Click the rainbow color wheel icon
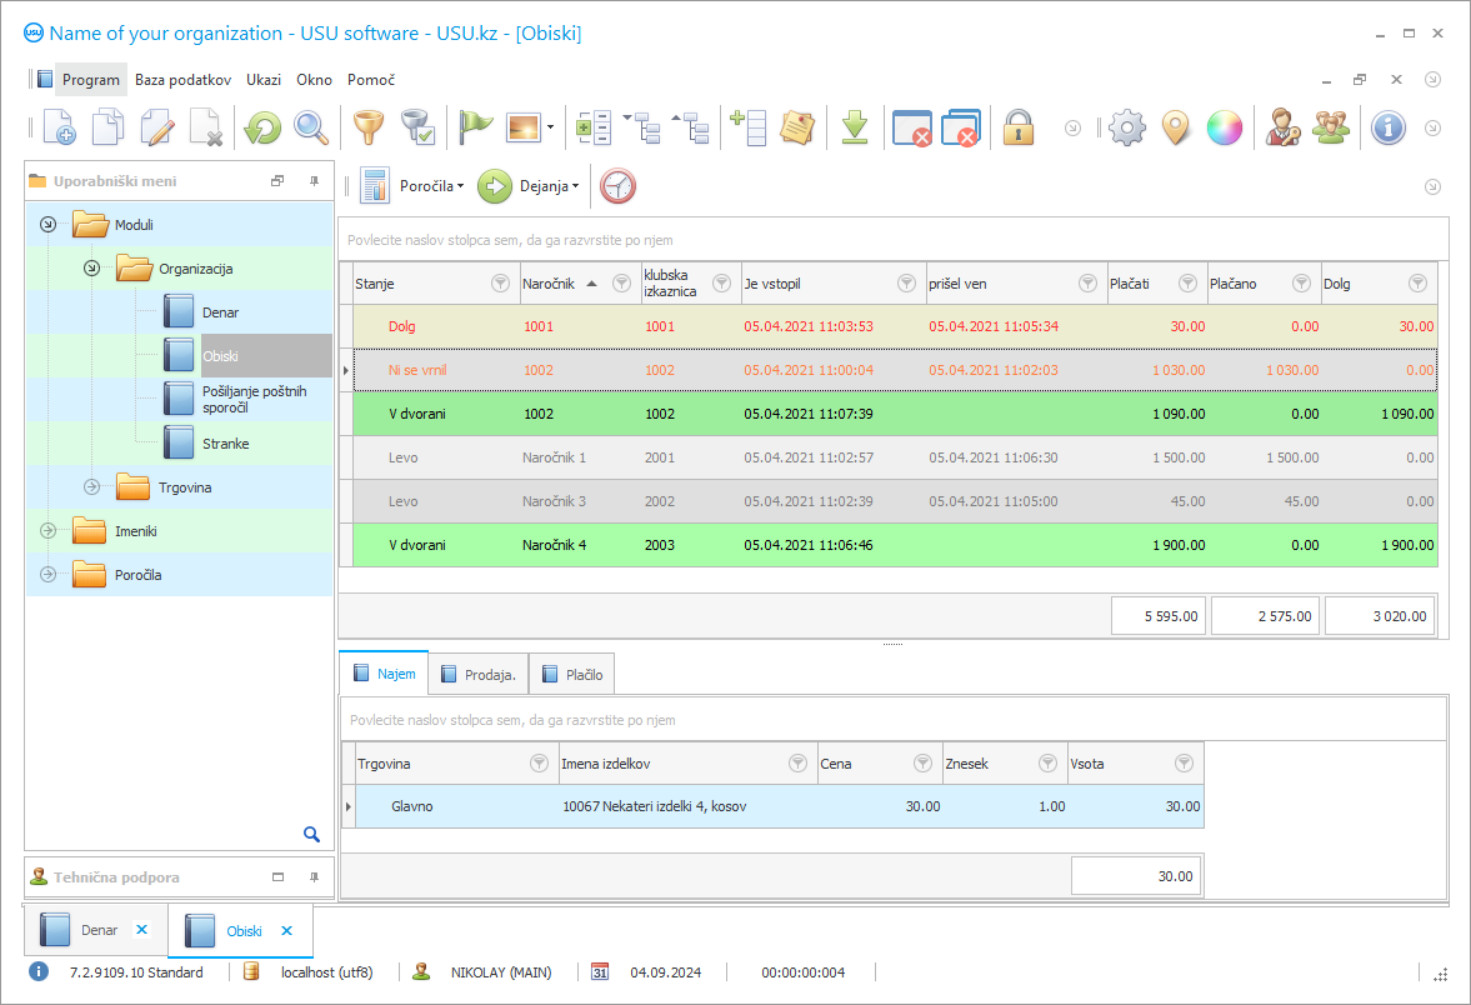Screen dimensions: 1471x1005 1224,128
